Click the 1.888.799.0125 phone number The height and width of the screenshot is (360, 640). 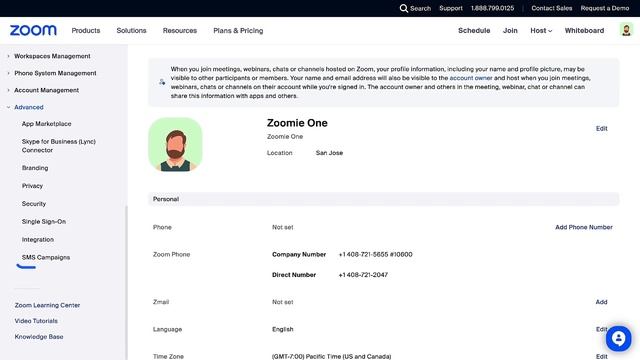[x=492, y=8]
